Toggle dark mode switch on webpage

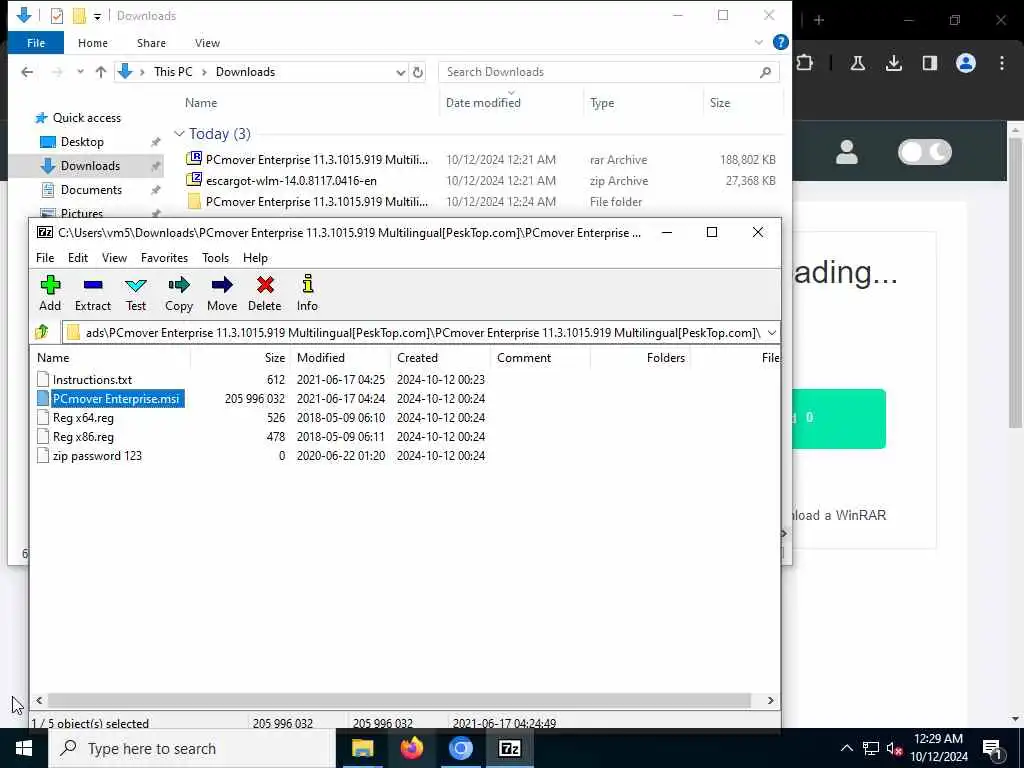925,152
